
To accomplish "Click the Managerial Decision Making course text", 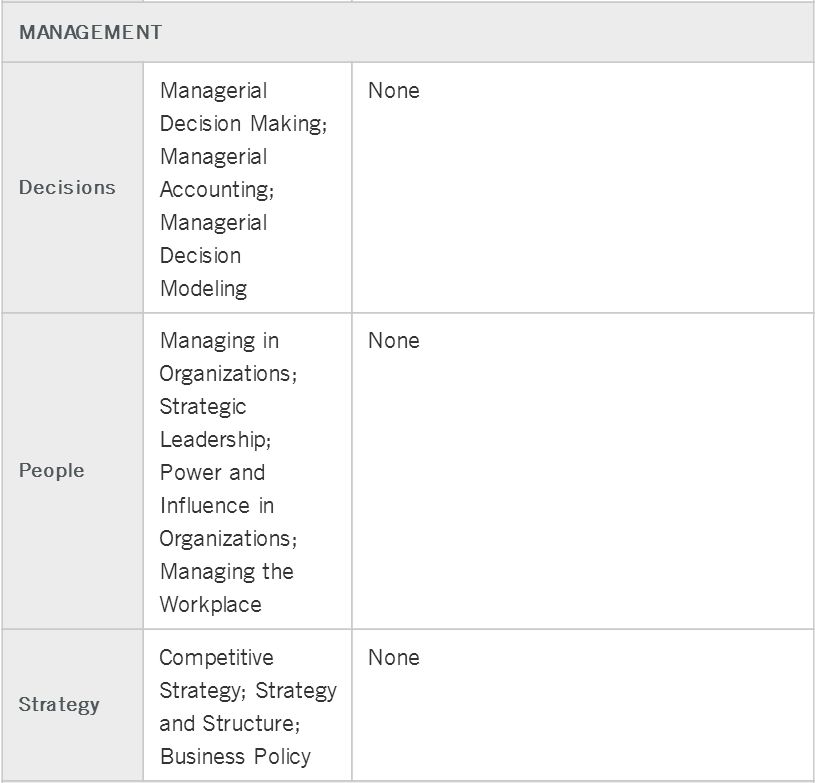I will click(243, 107).
